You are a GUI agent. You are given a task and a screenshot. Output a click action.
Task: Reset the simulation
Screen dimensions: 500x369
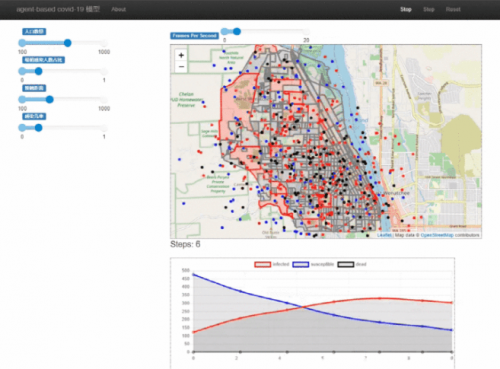[453, 9]
